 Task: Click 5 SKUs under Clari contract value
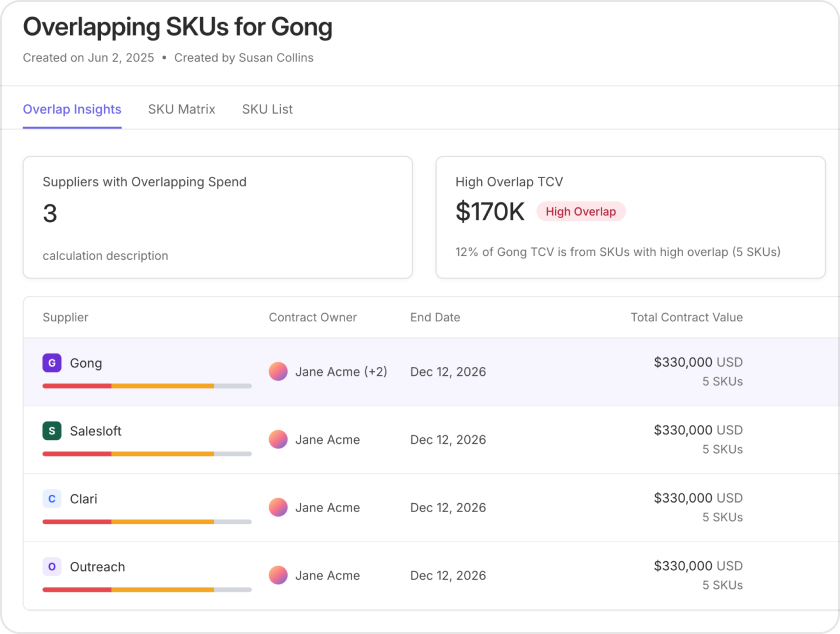pos(723,517)
